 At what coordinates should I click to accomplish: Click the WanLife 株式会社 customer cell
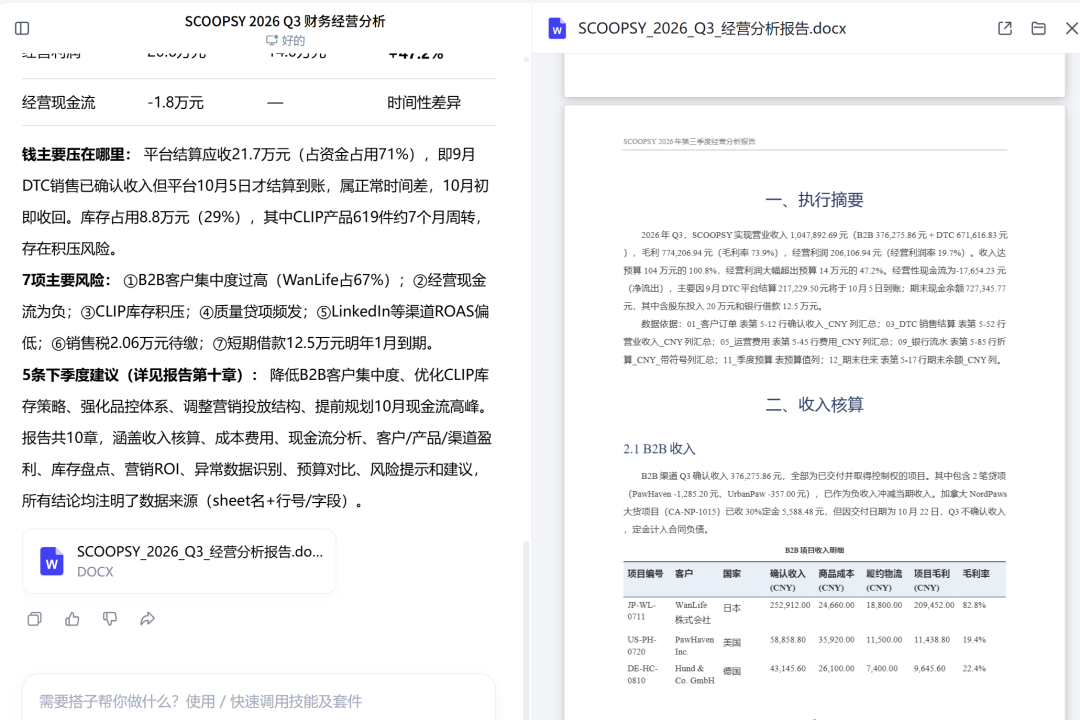tap(692, 612)
